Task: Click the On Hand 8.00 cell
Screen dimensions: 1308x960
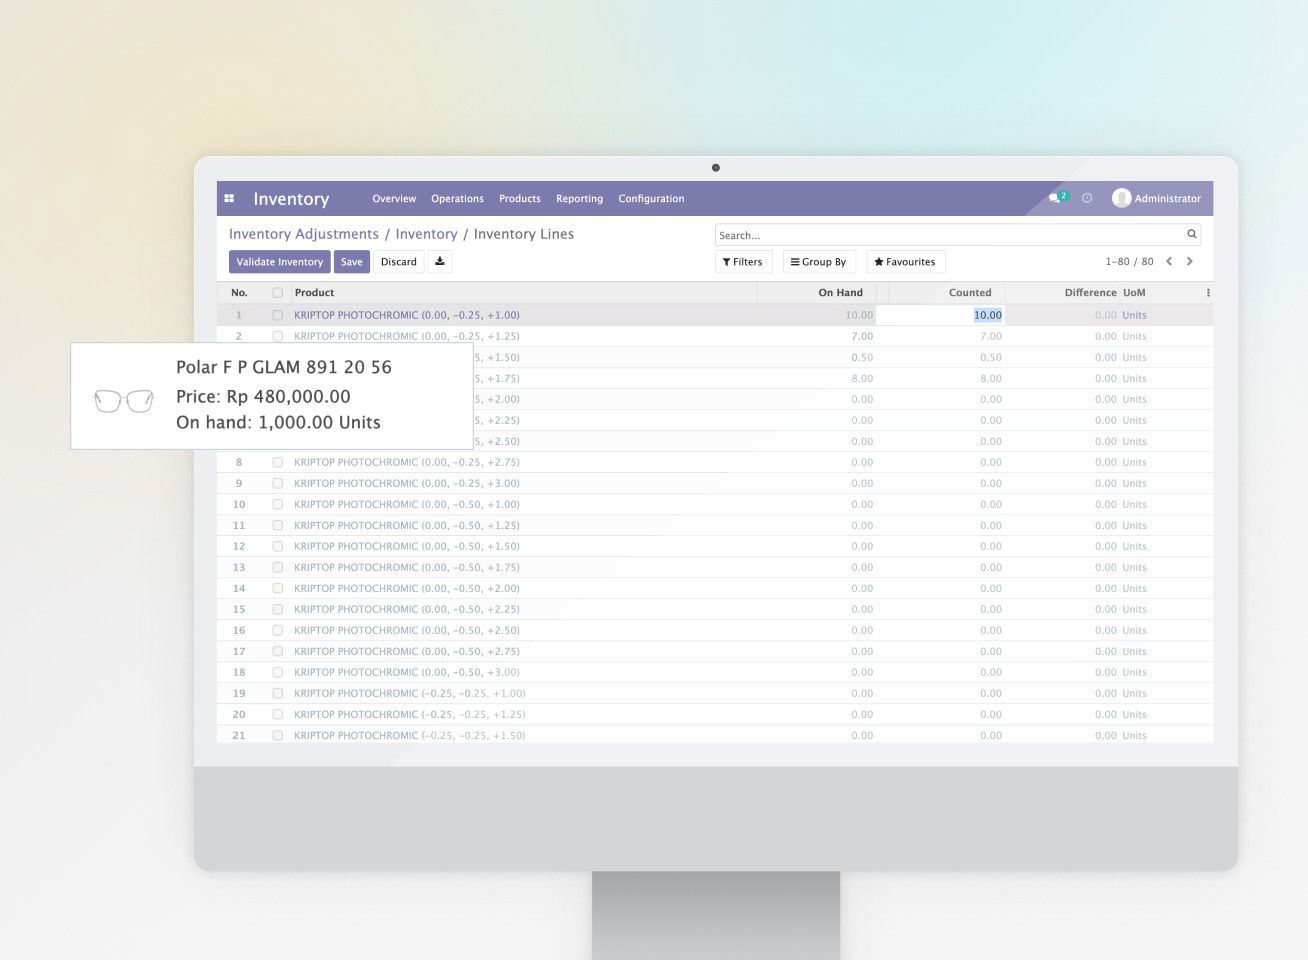Action: [x=862, y=378]
